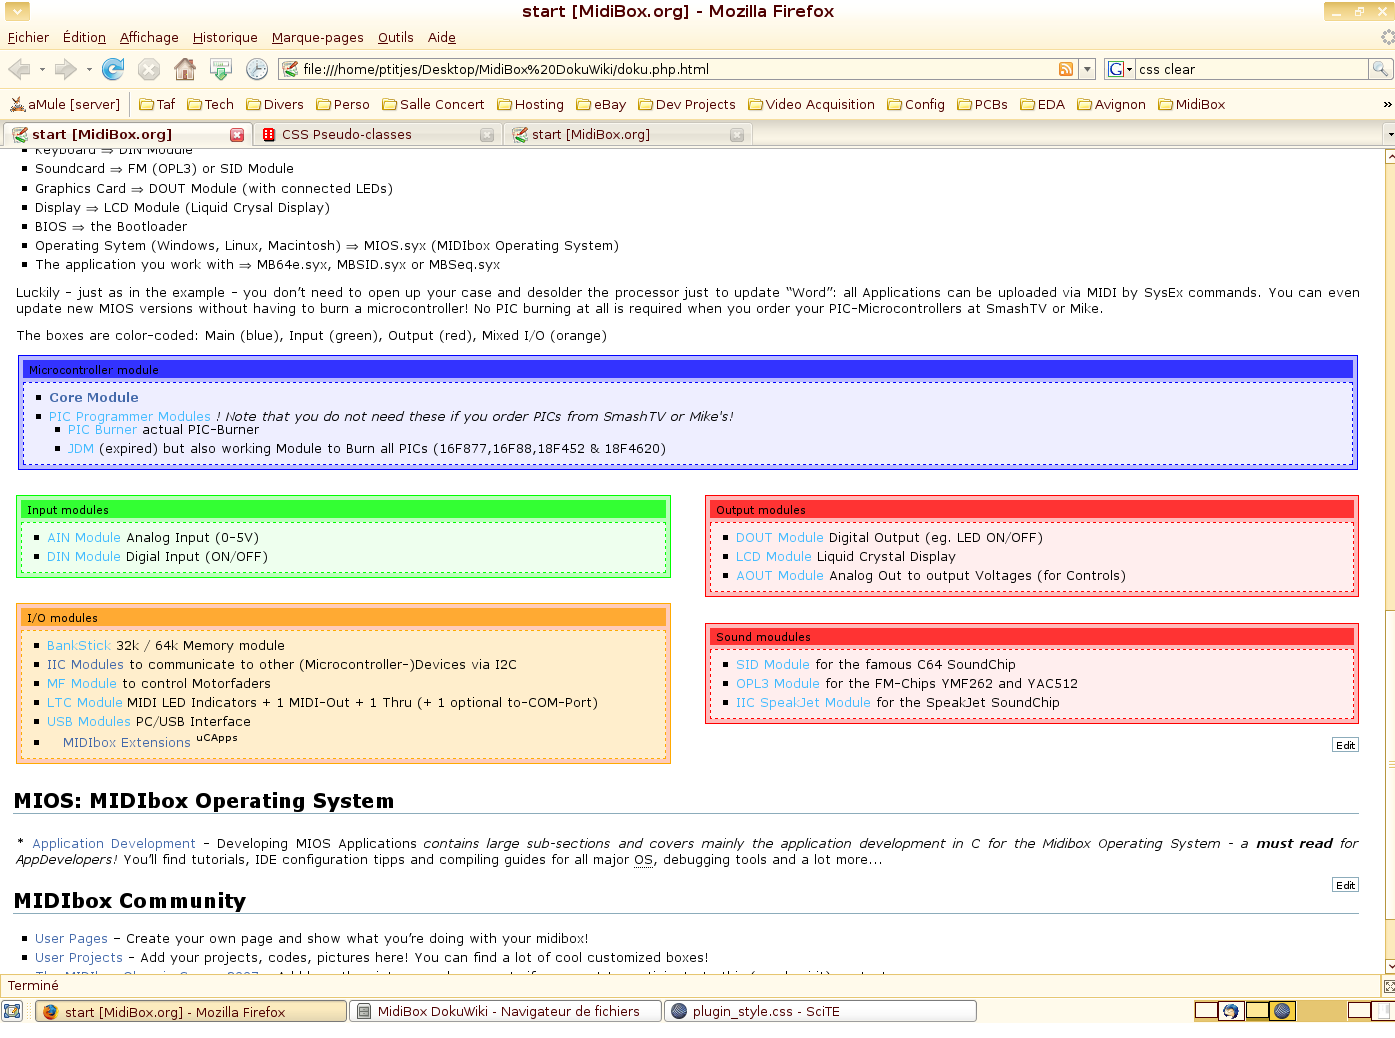The width and height of the screenshot is (1395, 1038).
Task: Open the Hosting bookmarks folder
Action: 530,104
